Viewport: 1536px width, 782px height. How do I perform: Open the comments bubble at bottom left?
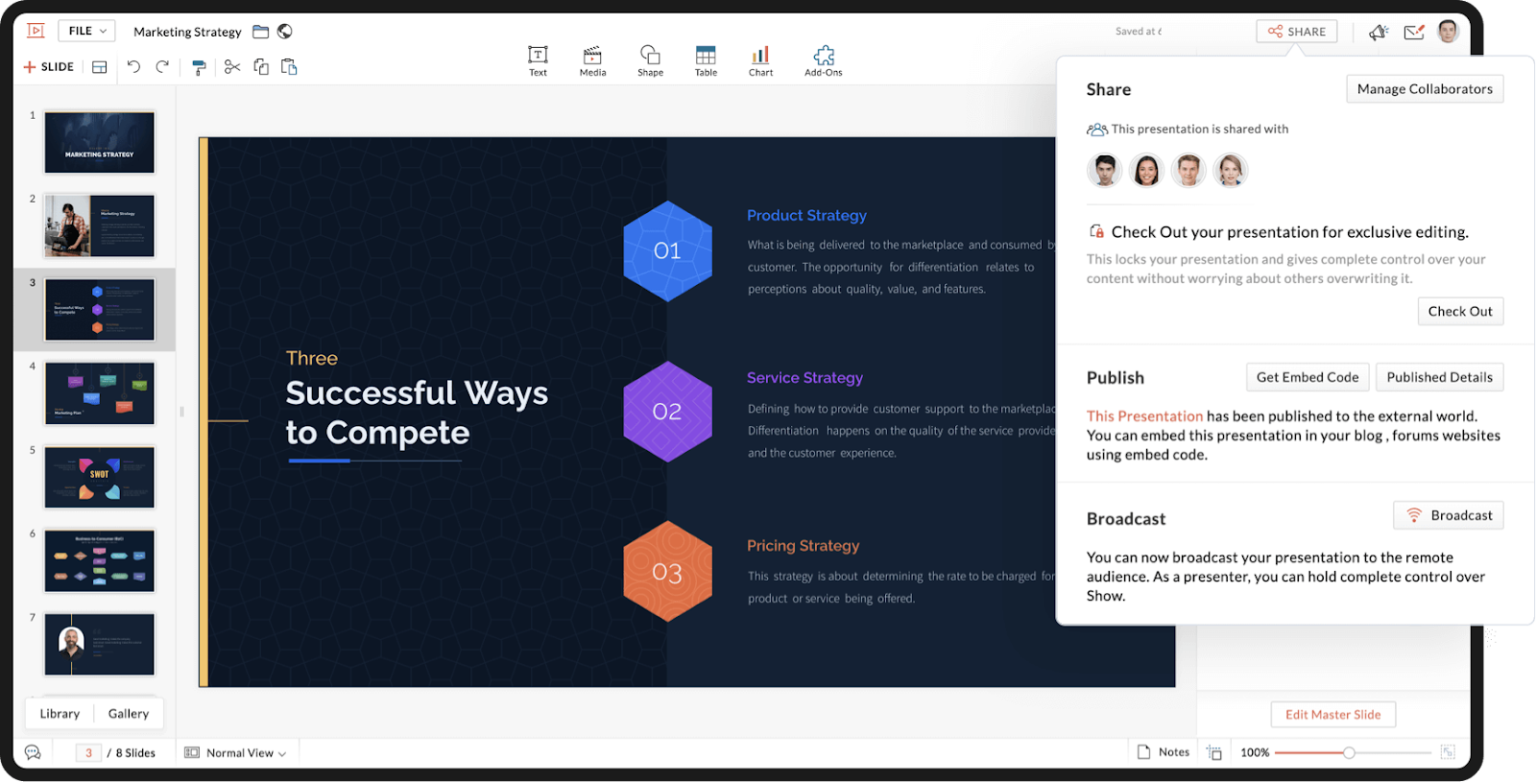(33, 752)
